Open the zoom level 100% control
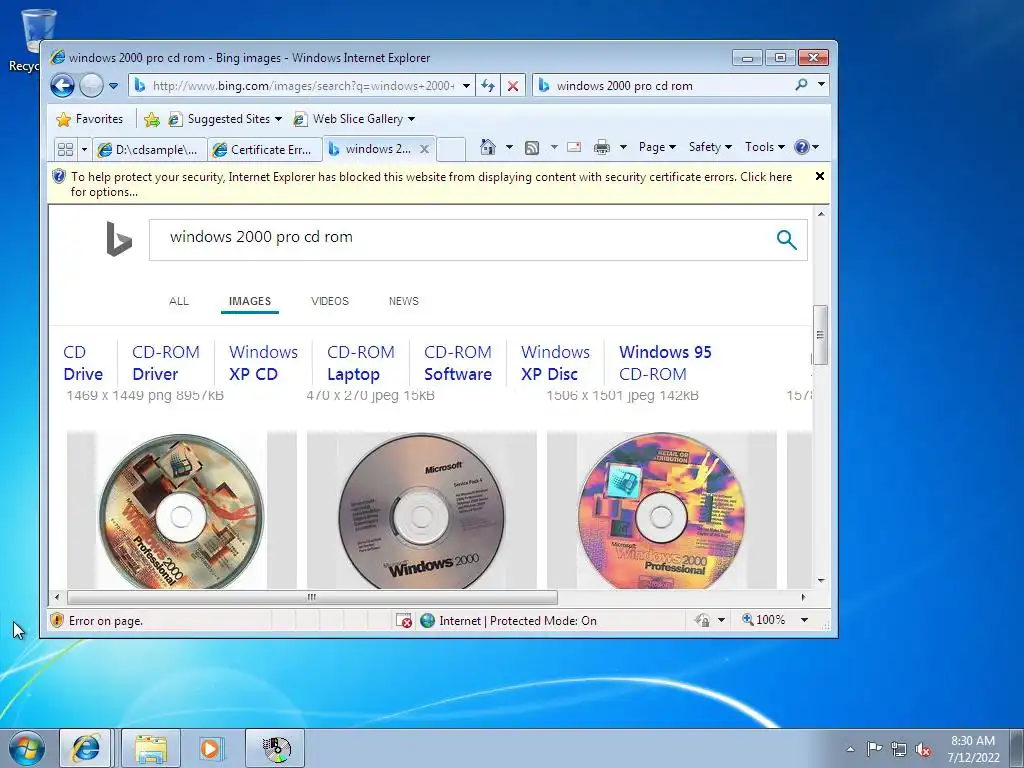 tap(776, 620)
